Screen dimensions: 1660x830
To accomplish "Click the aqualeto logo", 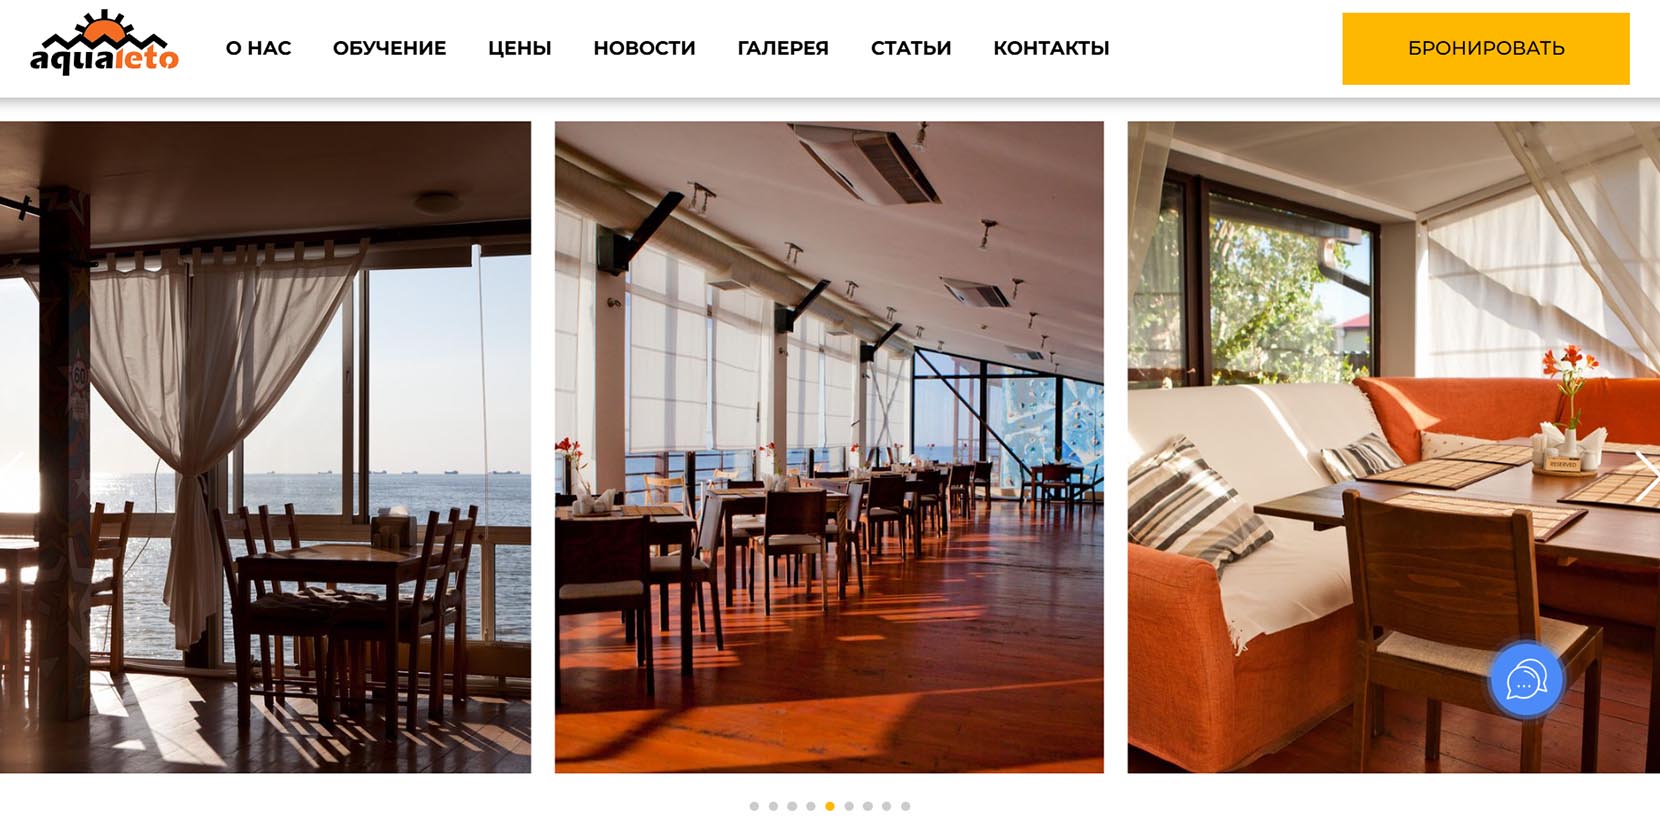I will (104, 43).
